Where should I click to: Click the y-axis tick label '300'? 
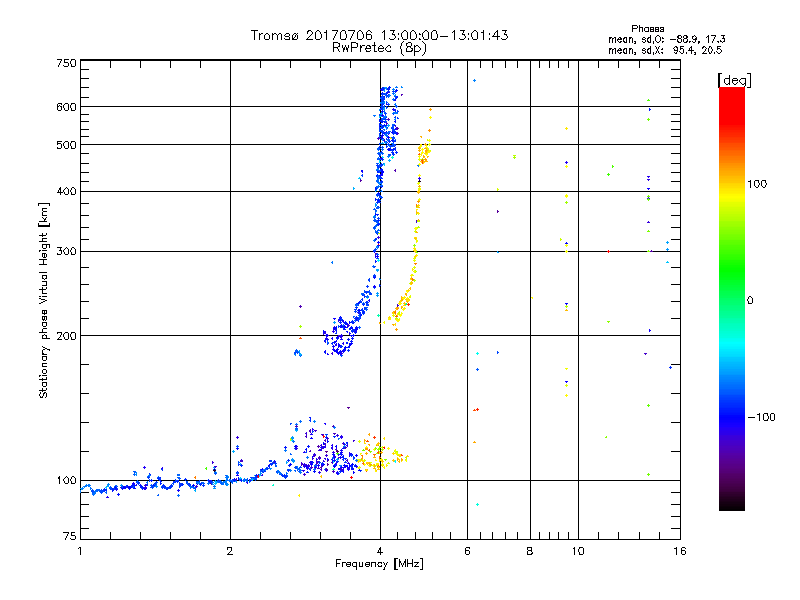click(66, 252)
